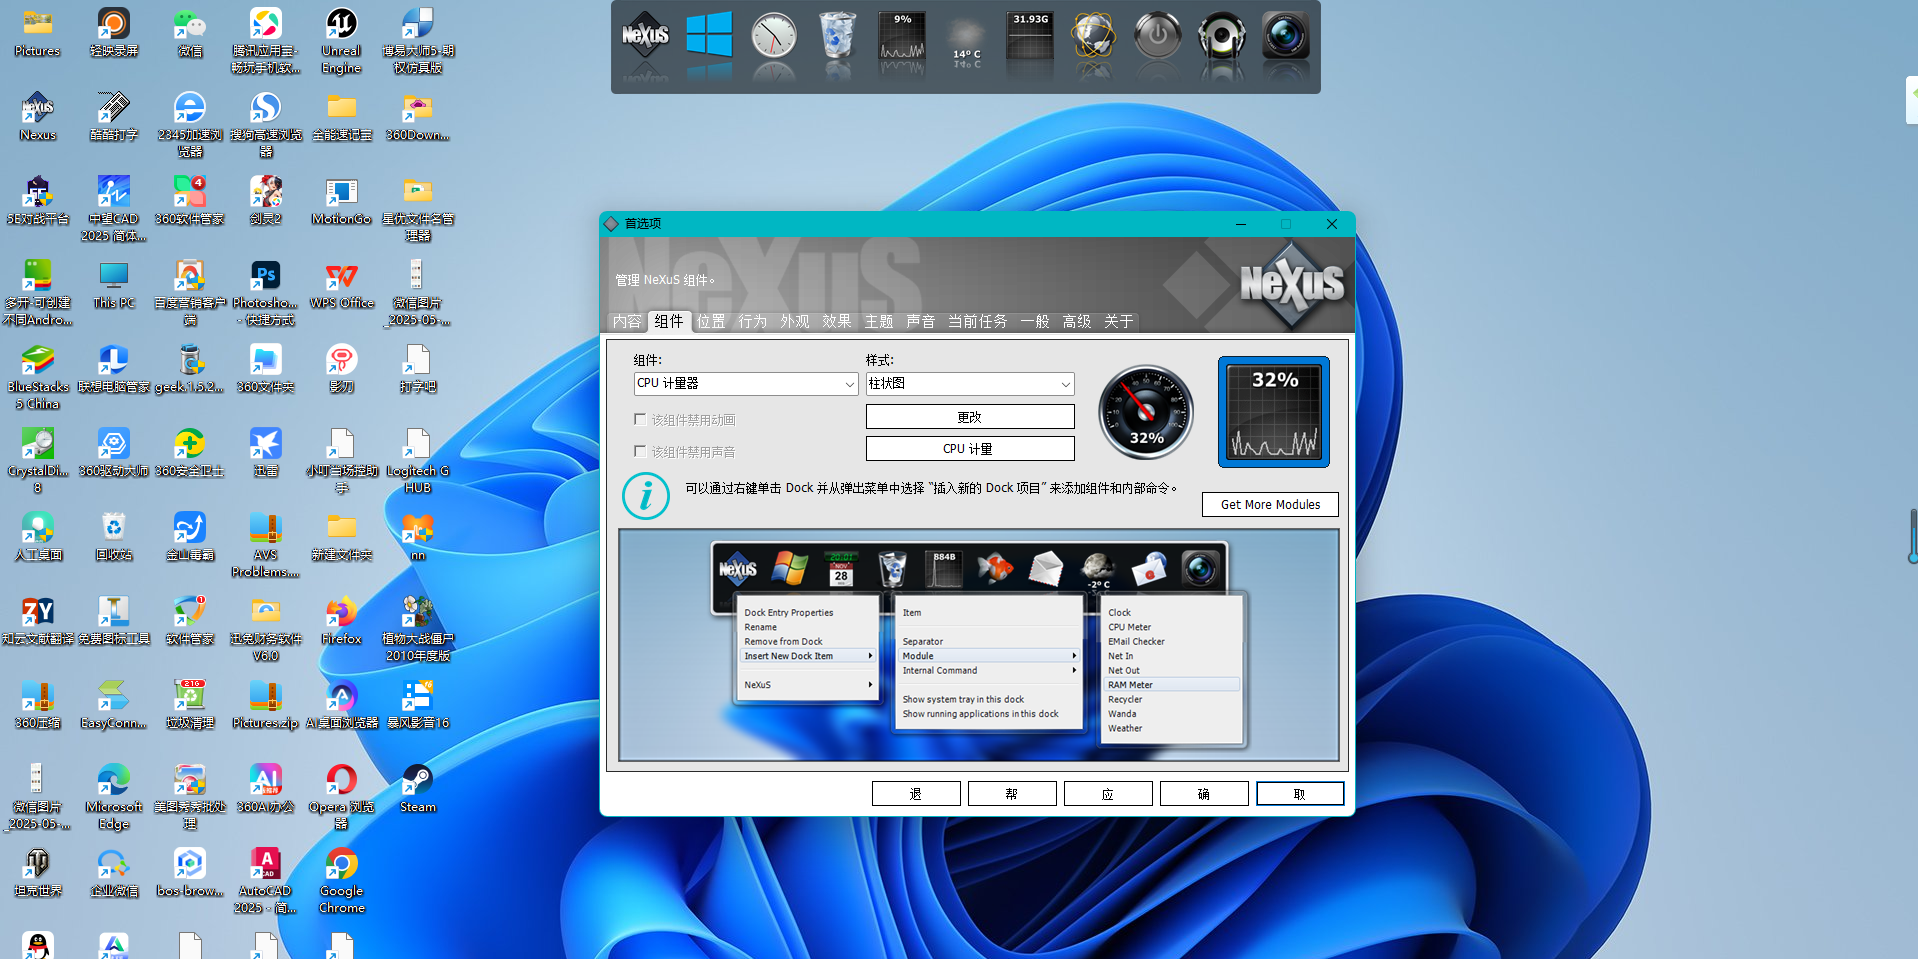Screen dimensions: 1918x959
Task: Switch to the 位置 tab
Action: coord(711,321)
